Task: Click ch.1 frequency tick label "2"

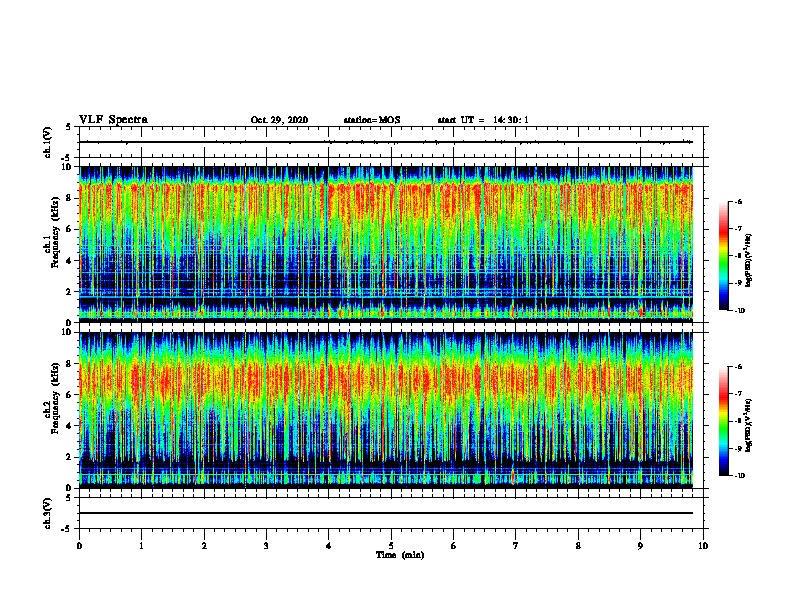Action: coord(70,291)
